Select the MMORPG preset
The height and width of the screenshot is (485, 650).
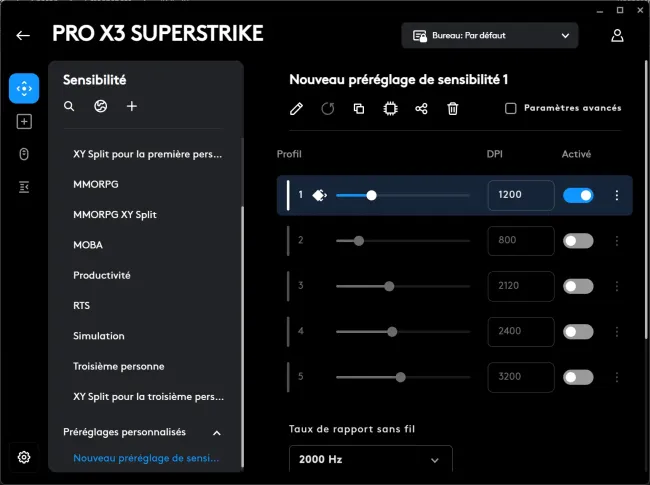click(x=96, y=184)
